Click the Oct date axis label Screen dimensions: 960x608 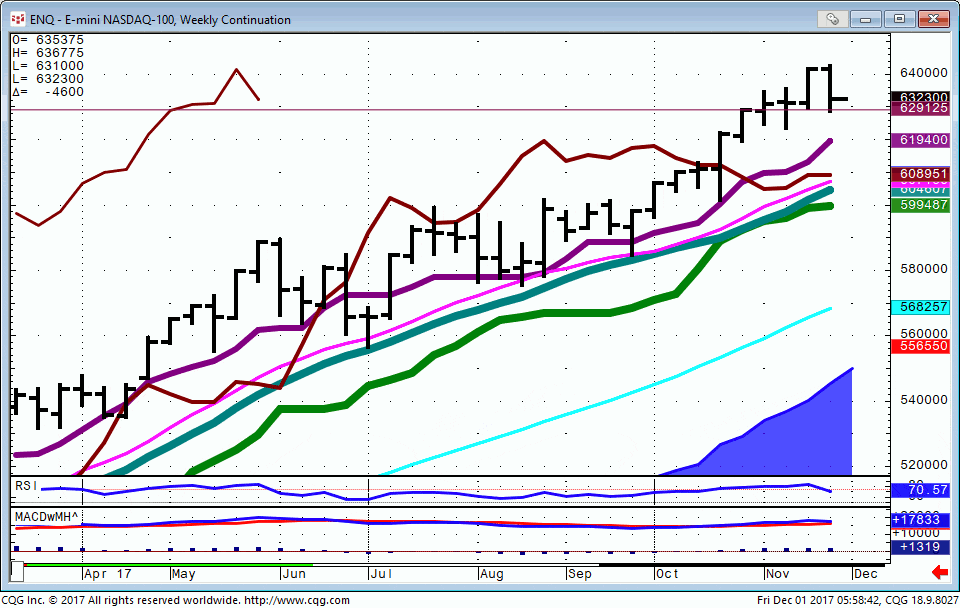click(667, 574)
